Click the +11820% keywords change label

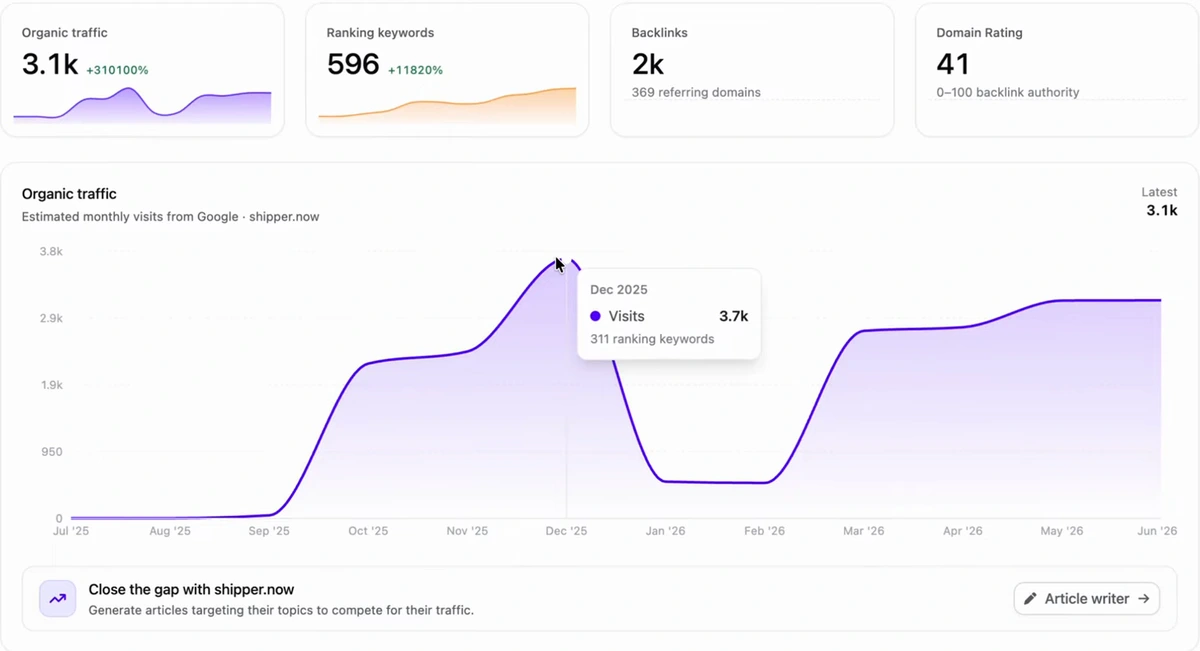click(415, 70)
